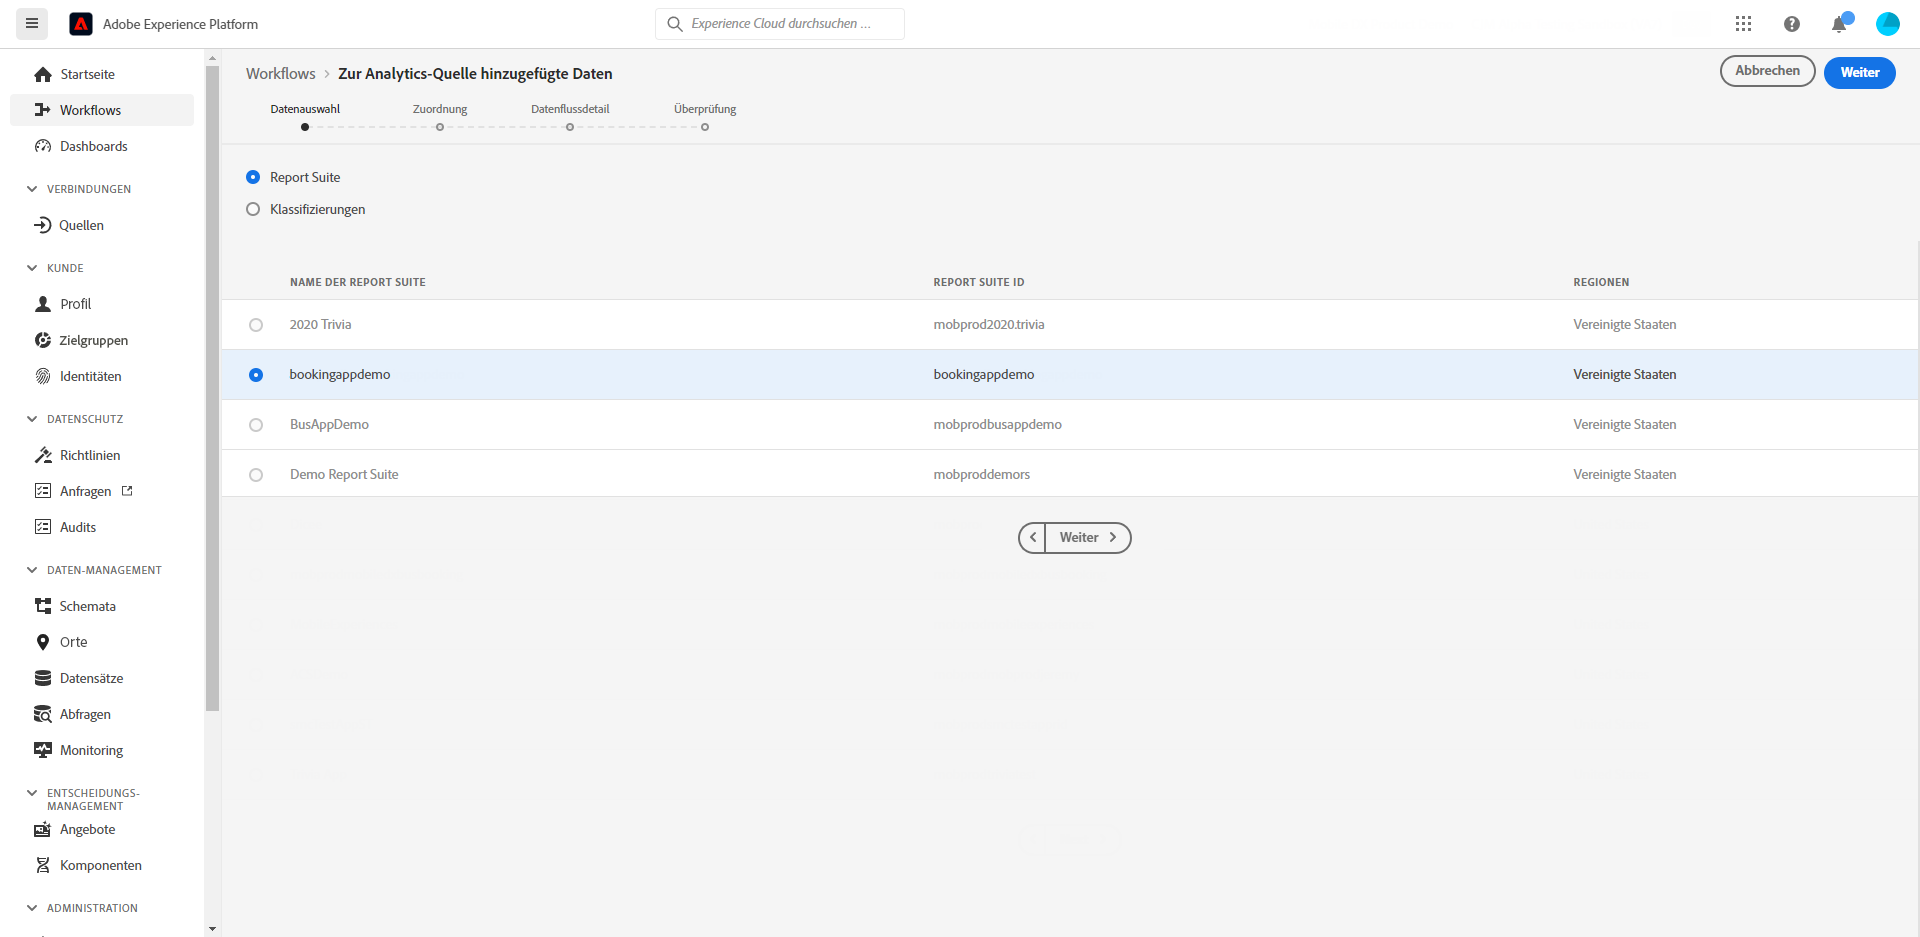This screenshot has height=937, width=1920.
Task: Select the Report Suite radio option
Action: pos(253,177)
